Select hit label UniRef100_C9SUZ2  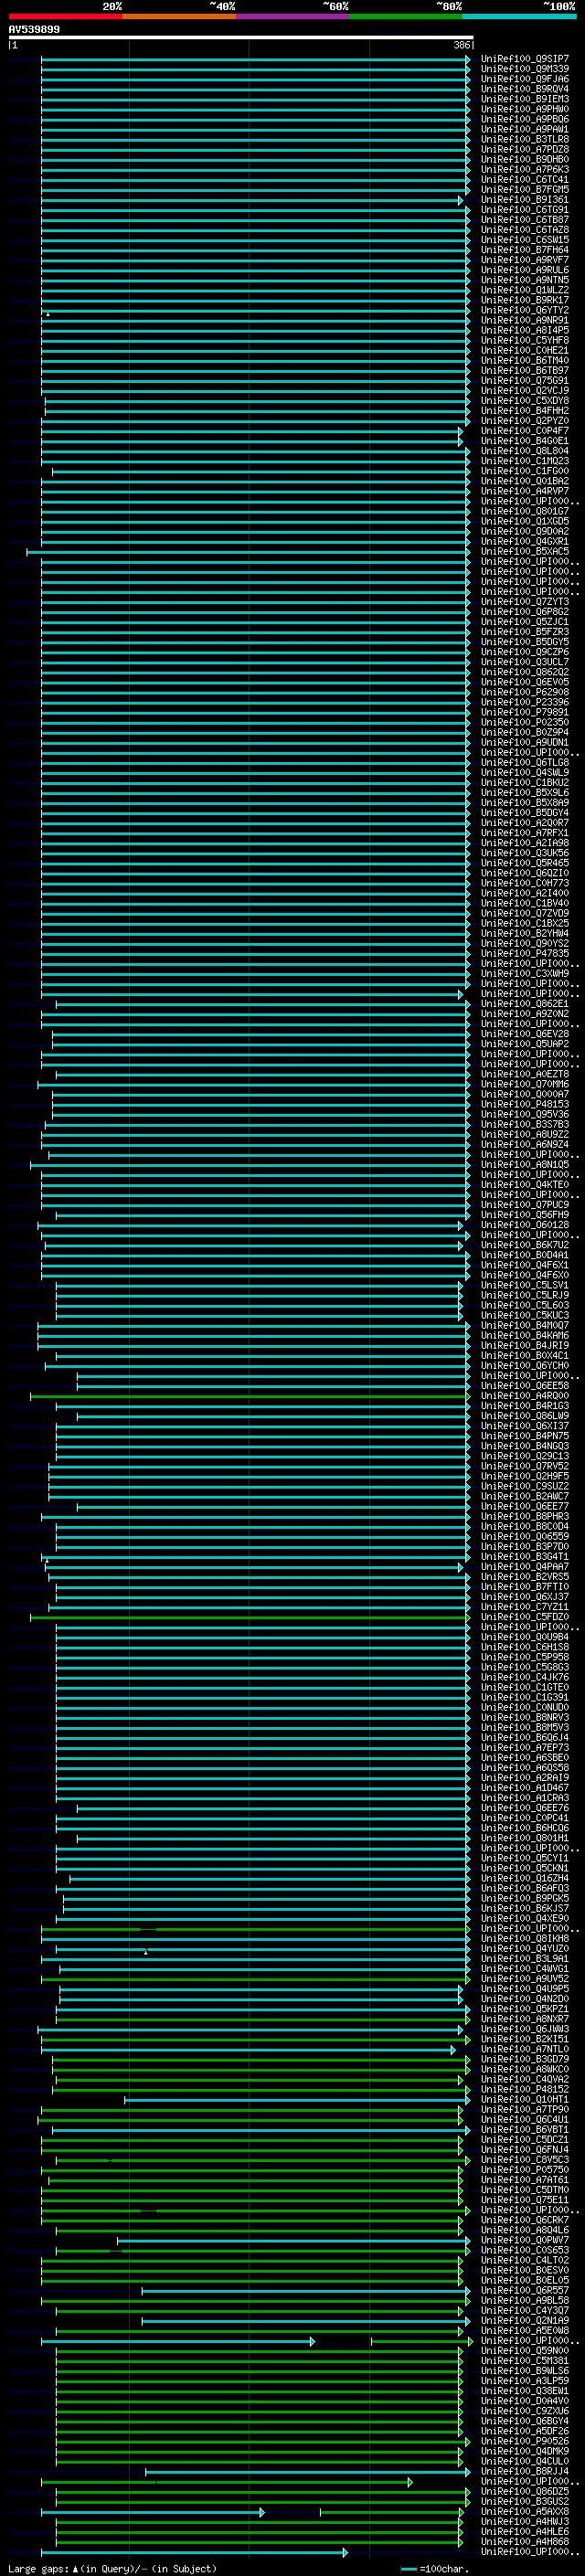coord(525,1487)
